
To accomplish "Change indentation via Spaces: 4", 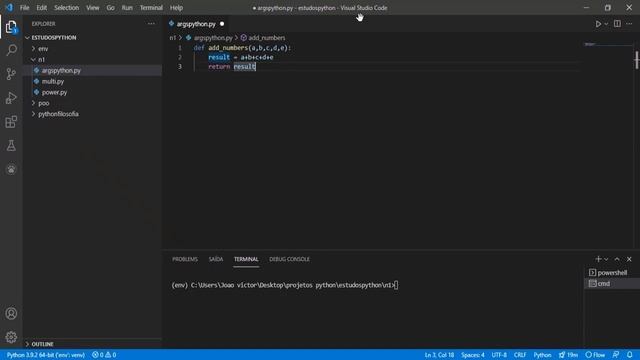I will (x=473, y=355).
